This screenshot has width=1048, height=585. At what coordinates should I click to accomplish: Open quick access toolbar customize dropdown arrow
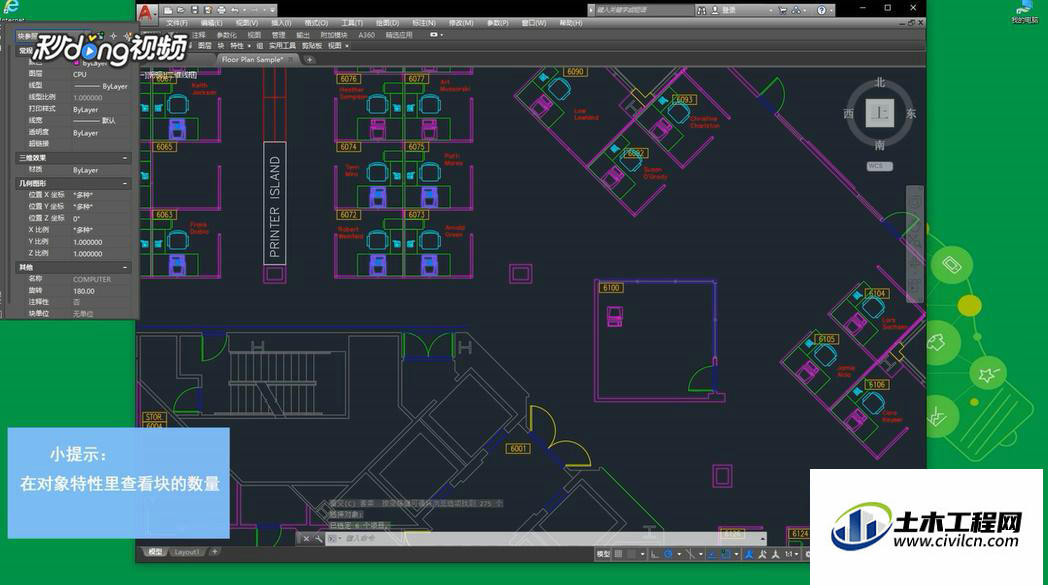tap(273, 10)
